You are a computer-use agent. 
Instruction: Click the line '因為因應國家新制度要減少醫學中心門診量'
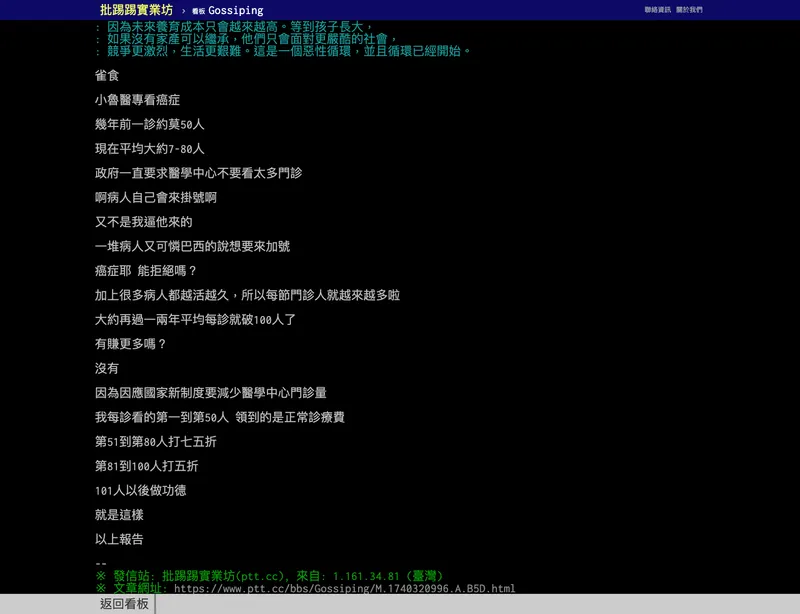coord(211,393)
